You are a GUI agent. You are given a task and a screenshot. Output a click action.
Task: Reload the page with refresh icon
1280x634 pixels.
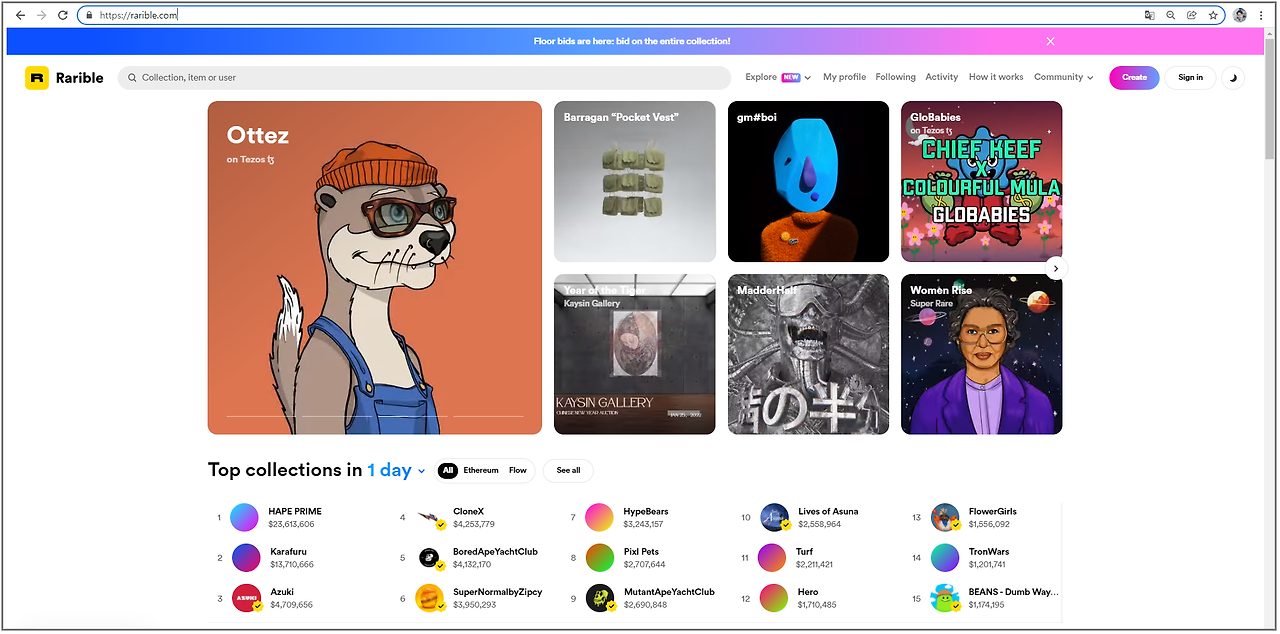pyautogui.click(x=63, y=15)
